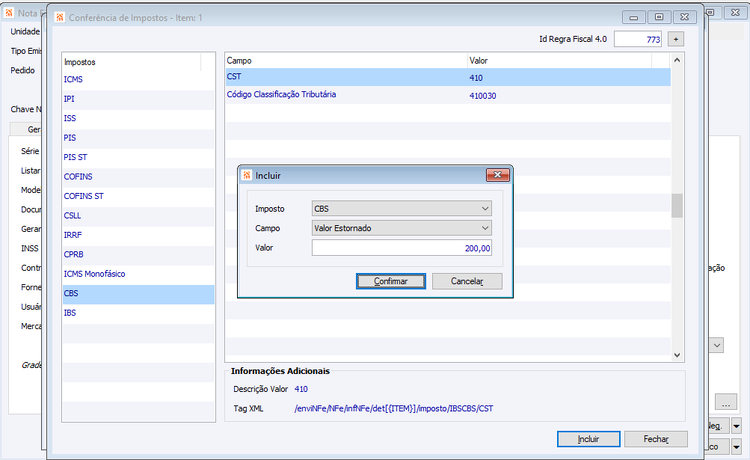Select ICMS Monofásico in the Impostos list
Image resolution: width=750 pixels, height=460 pixels.
pyautogui.click(x=138, y=274)
